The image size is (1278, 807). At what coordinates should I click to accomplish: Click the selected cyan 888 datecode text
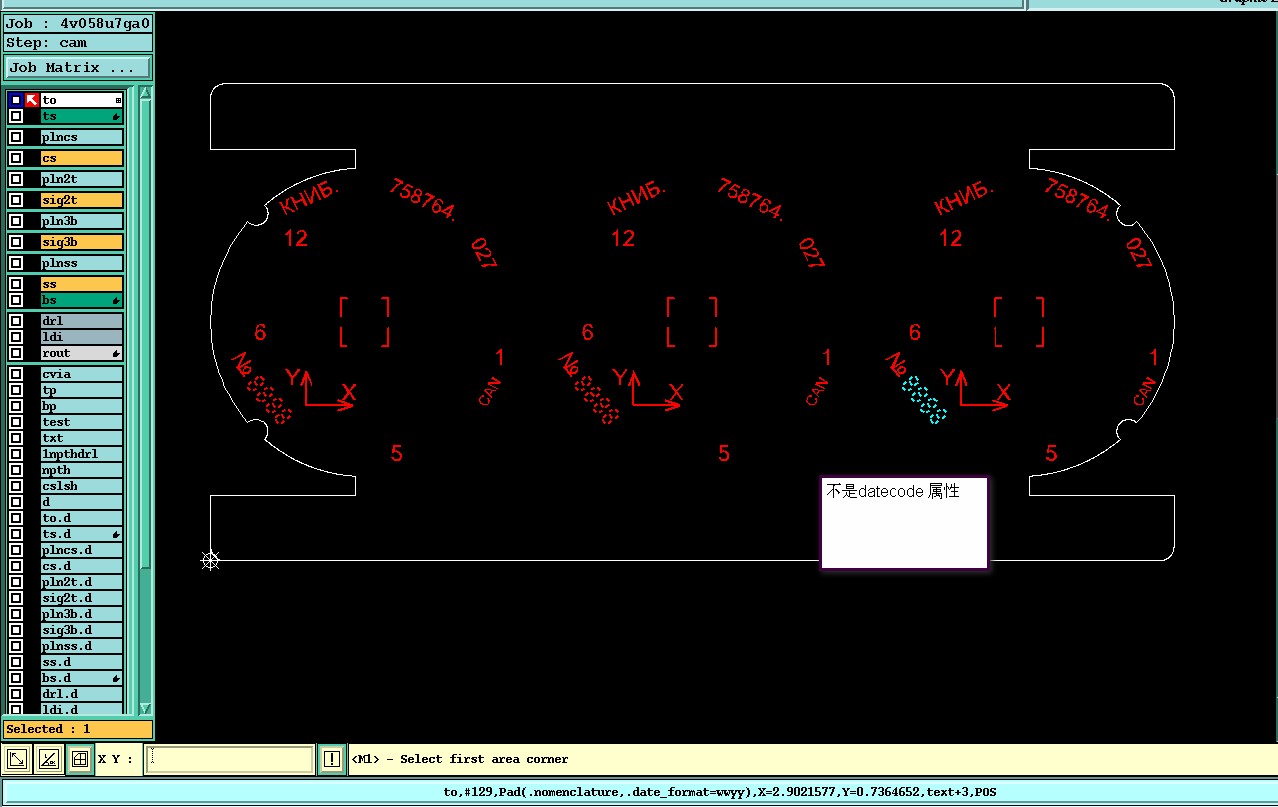(925, 399)
